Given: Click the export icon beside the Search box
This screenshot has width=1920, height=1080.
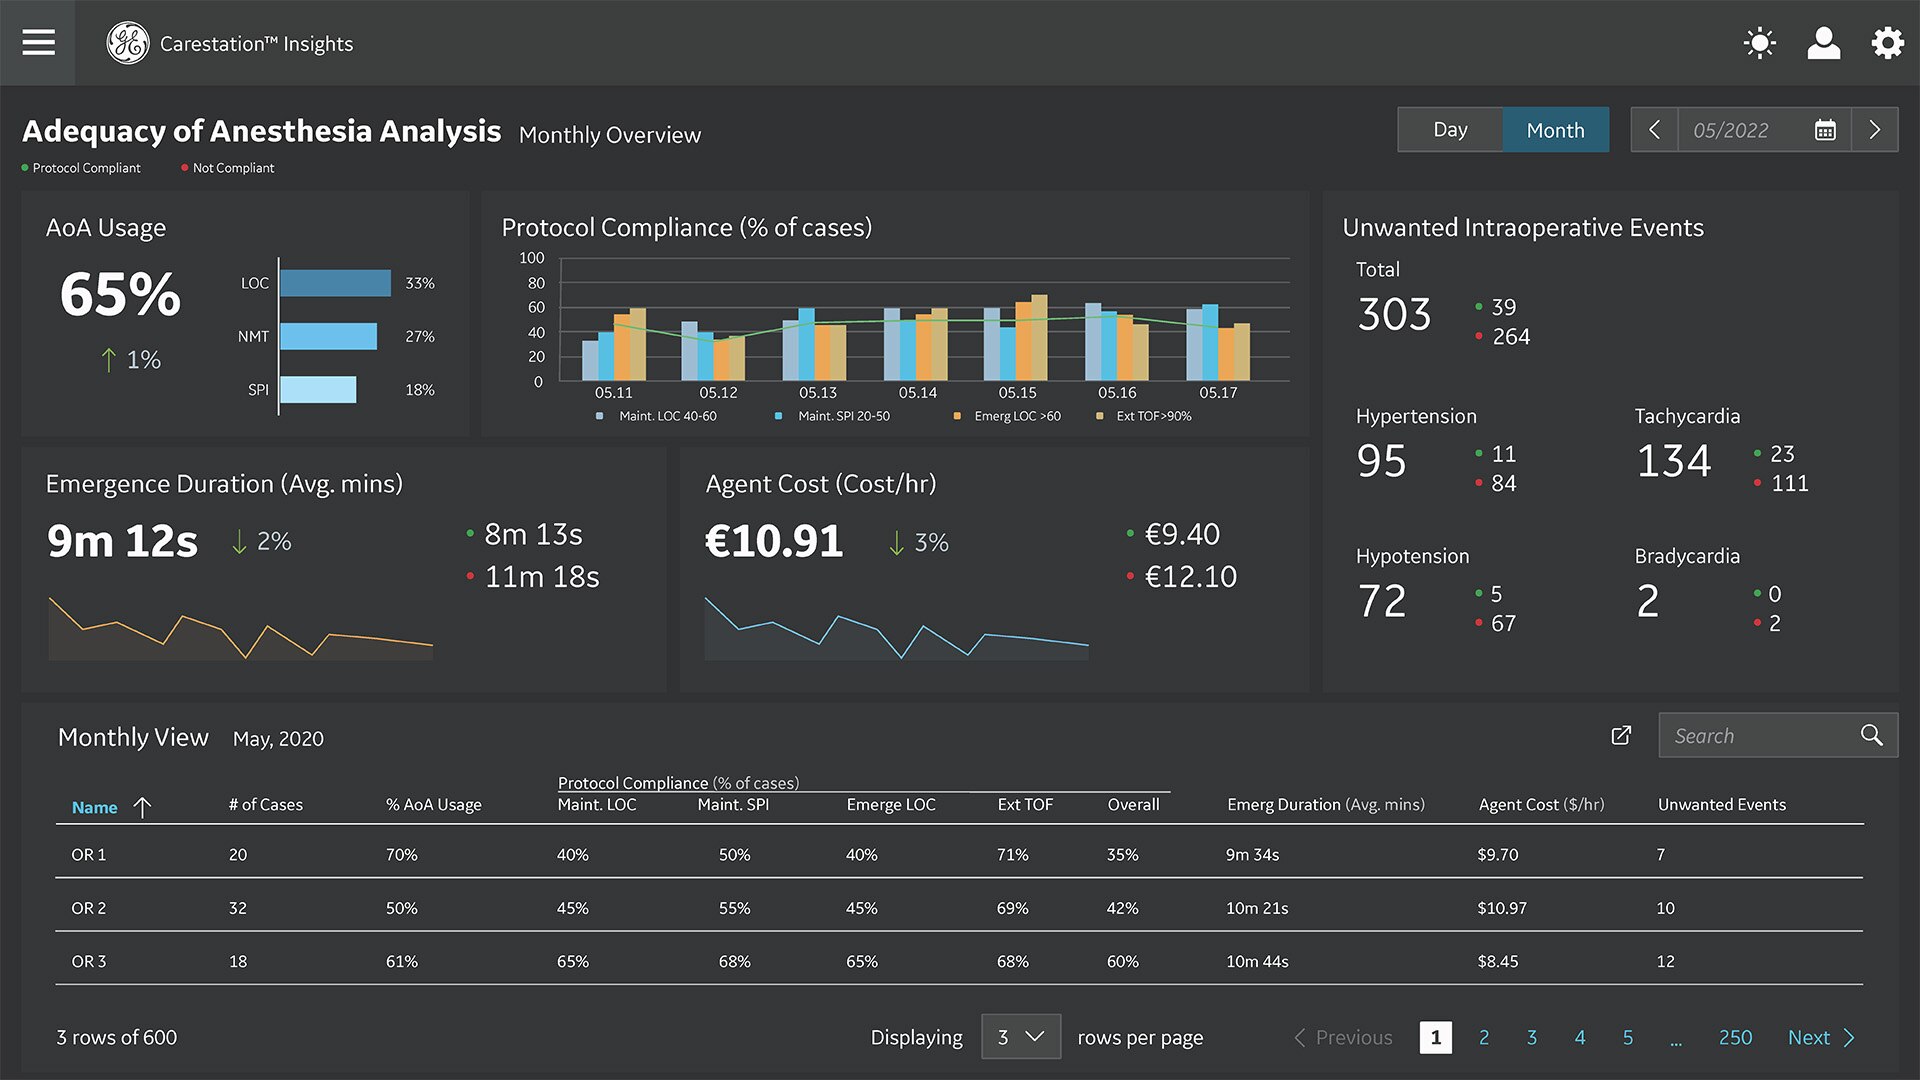Looking at the screenshot, I should pyautogui.click(x=1621, y=735).
